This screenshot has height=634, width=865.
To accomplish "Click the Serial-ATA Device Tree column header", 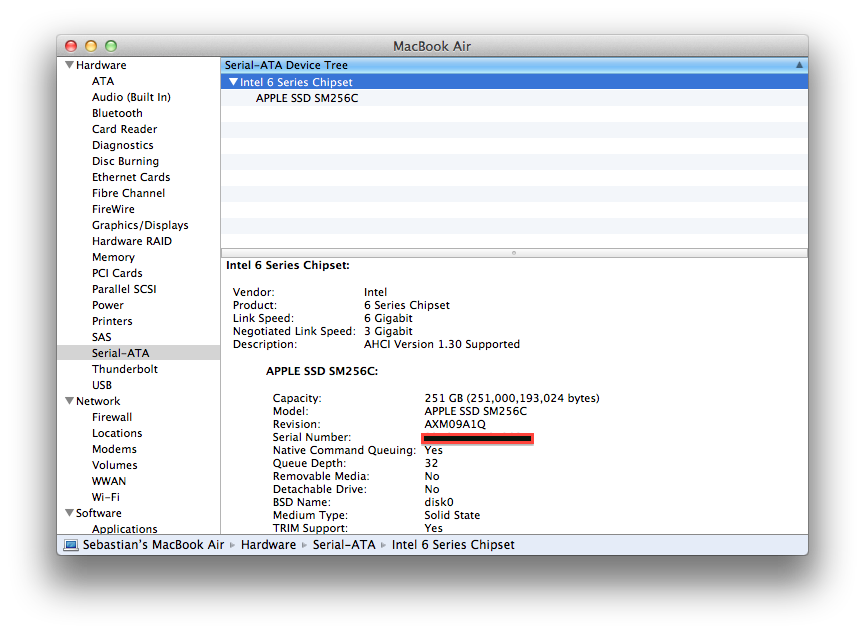I will (514, 65).
